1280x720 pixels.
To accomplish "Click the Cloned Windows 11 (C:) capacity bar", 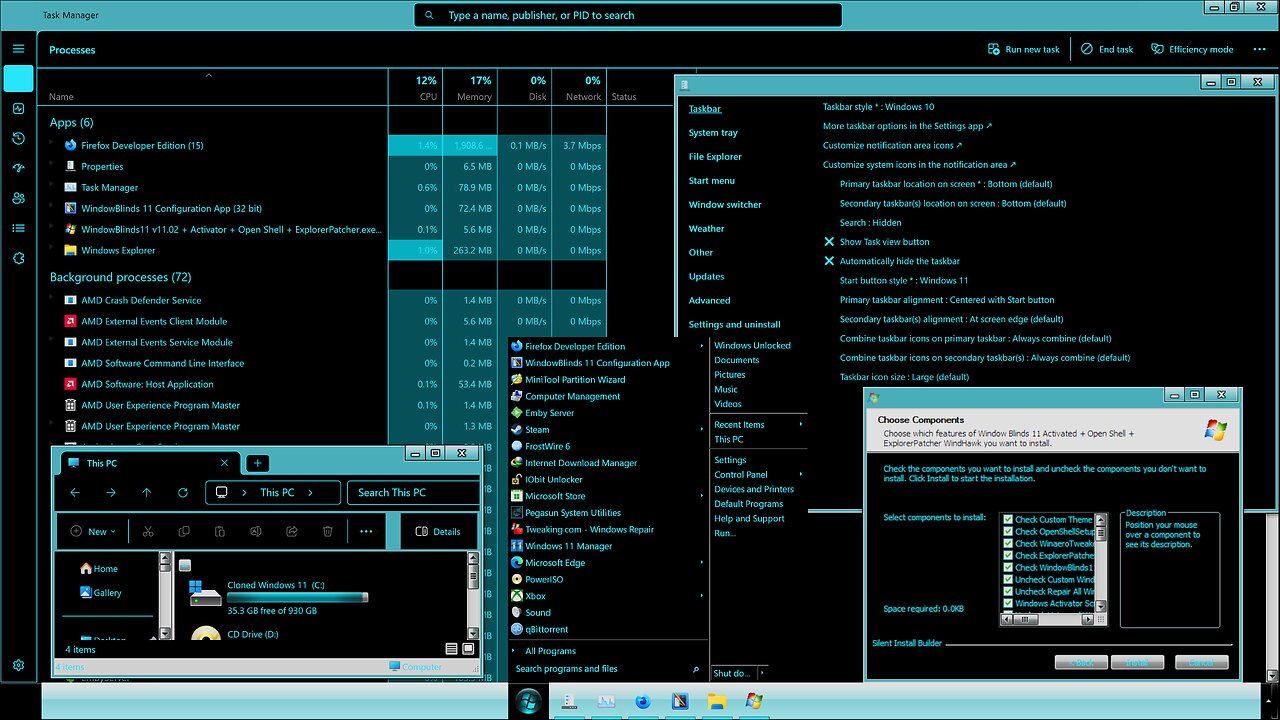I will pyautogui.click(x=297, y=598).
